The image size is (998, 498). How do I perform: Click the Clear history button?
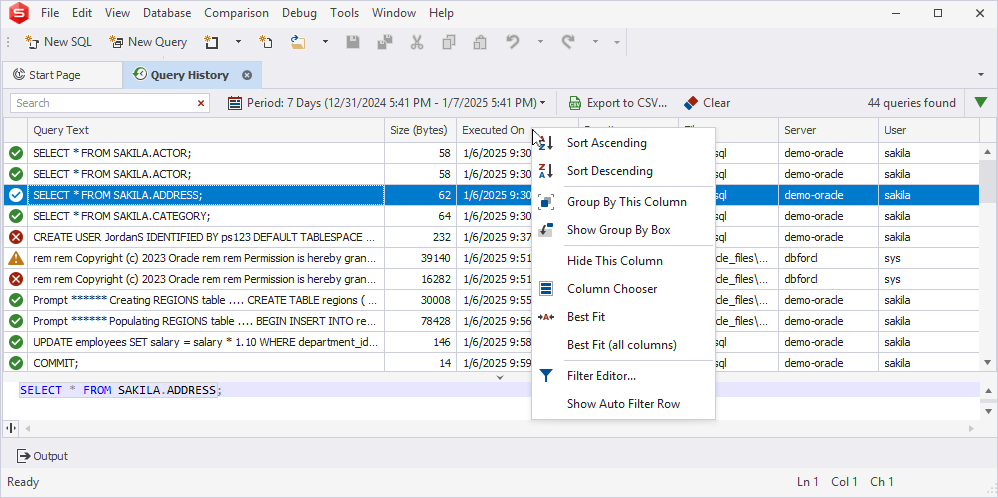706,103
